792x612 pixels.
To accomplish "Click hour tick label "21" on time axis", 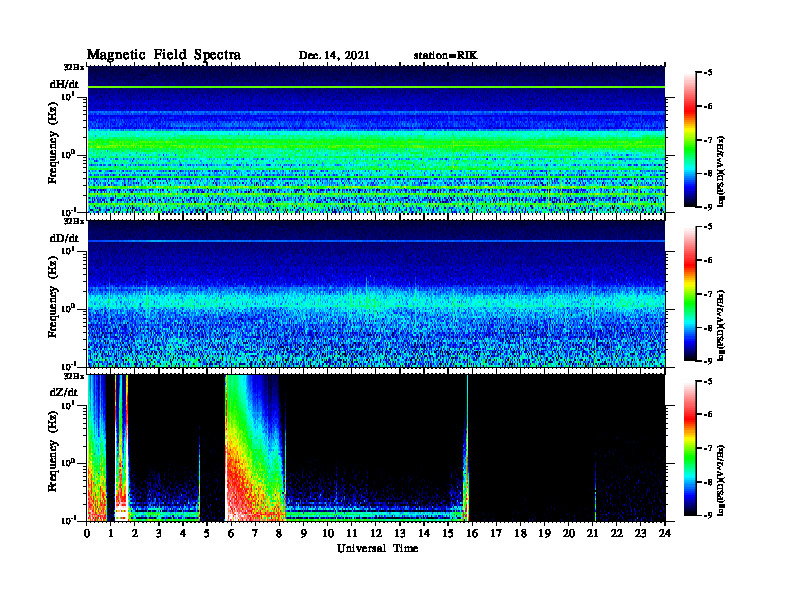I will [x=592, y=534].
